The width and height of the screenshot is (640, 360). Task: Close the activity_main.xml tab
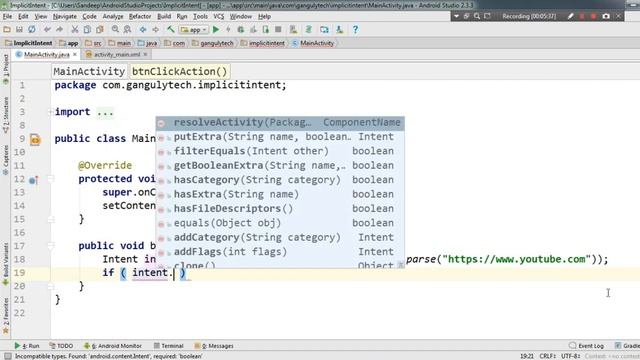tap(145, 54)
